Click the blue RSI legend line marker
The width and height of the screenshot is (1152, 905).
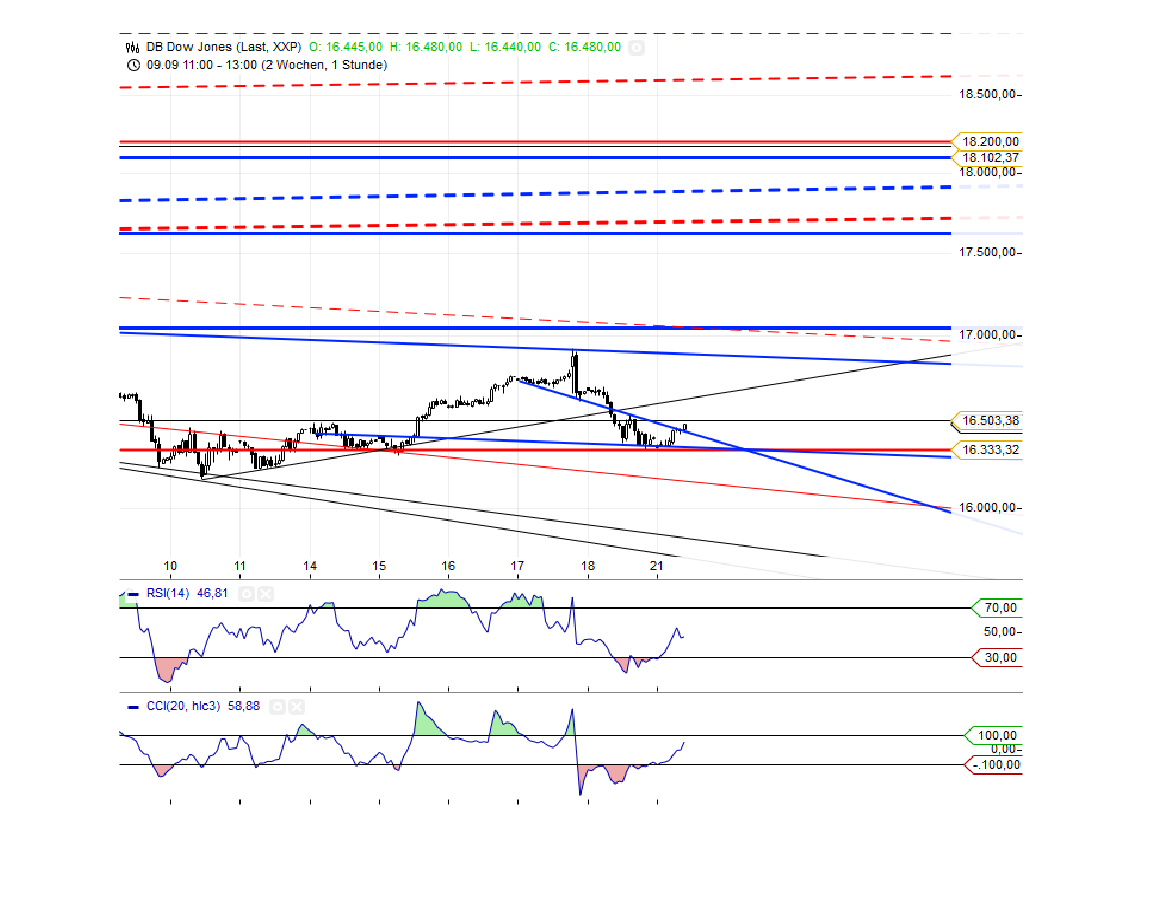click(133, 593)
